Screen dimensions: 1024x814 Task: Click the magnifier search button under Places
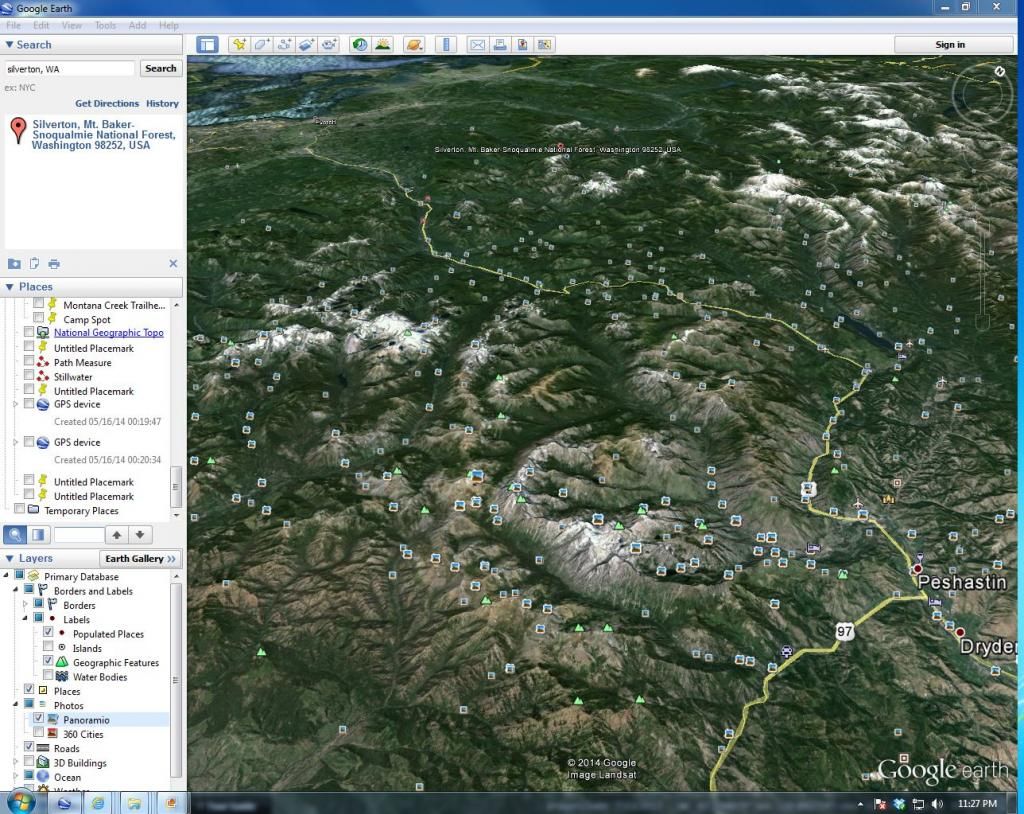15,534
